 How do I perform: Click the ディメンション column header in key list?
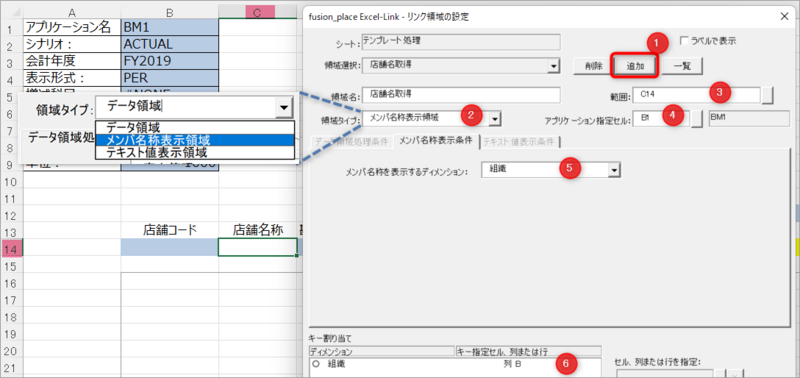point(381,351)
